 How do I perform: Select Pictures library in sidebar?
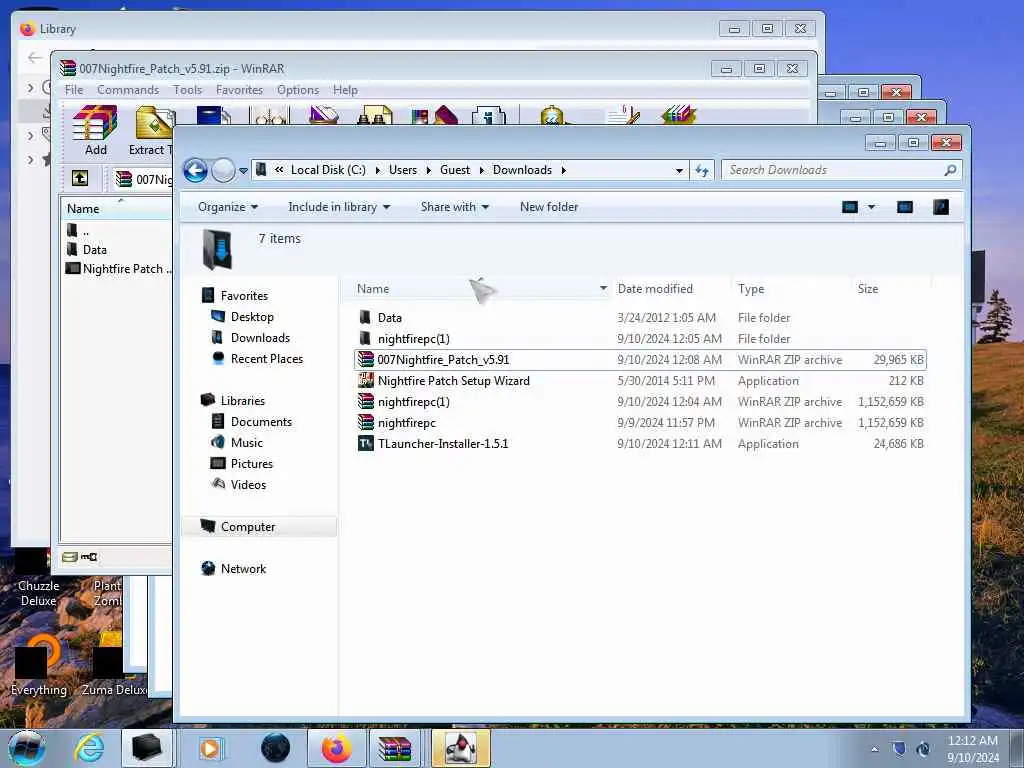click(251, 464)
